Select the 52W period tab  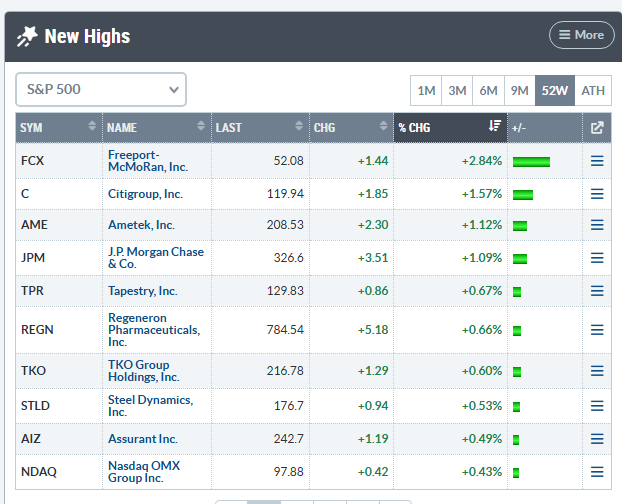click(x=555, y=90)
